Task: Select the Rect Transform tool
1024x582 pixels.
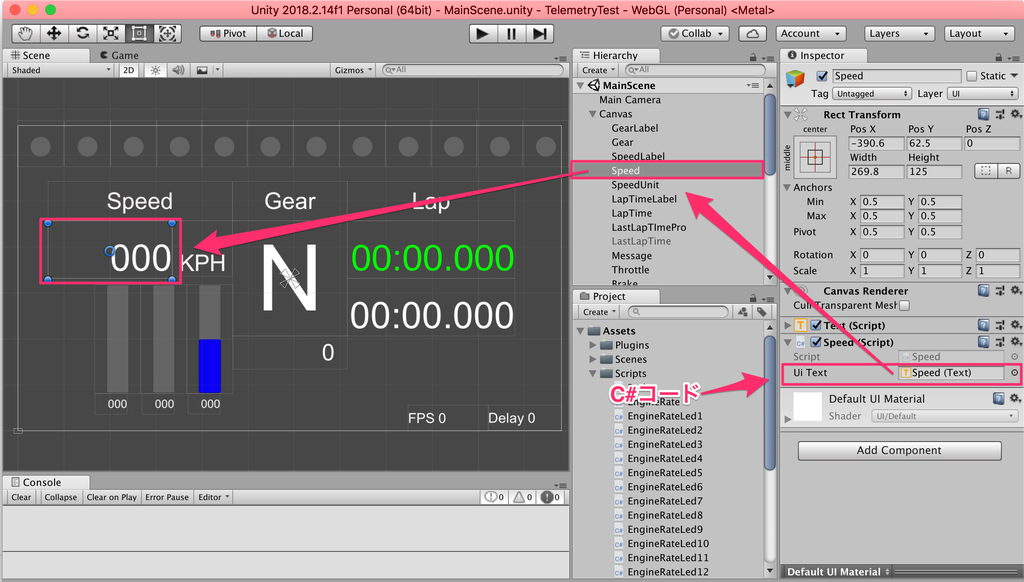Action: tap(138, 33)
